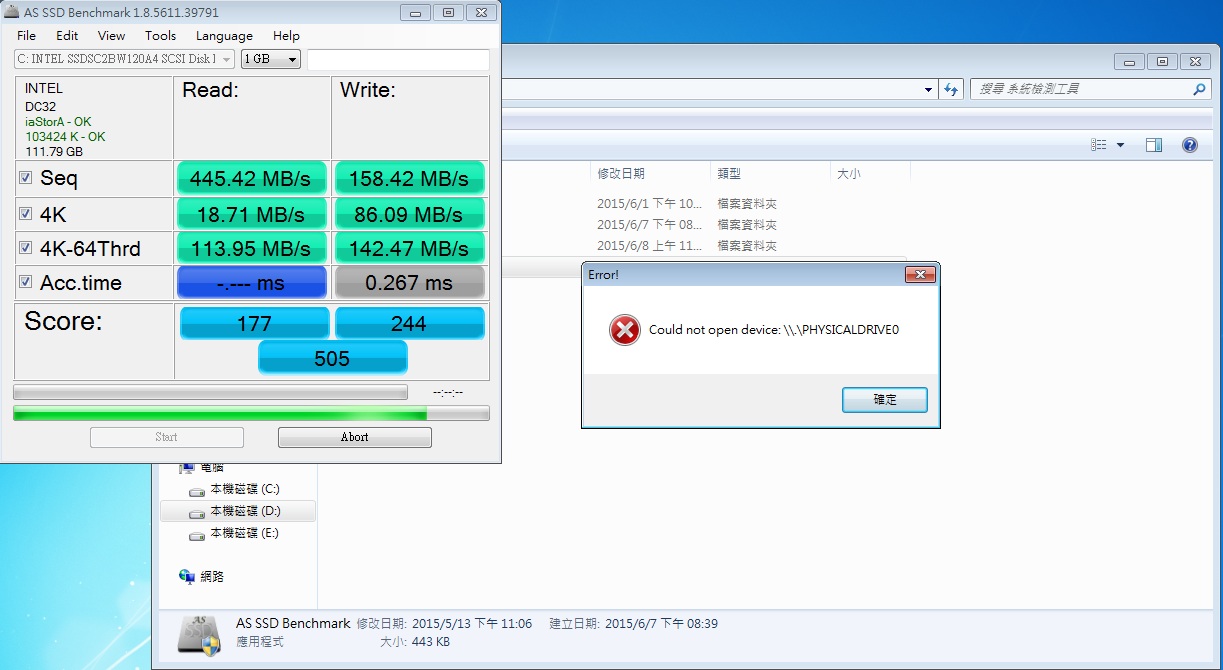Select 電腦 in Explorer's navigation pane
This screenshot has width=1223, height=670.
click(212, 467)
